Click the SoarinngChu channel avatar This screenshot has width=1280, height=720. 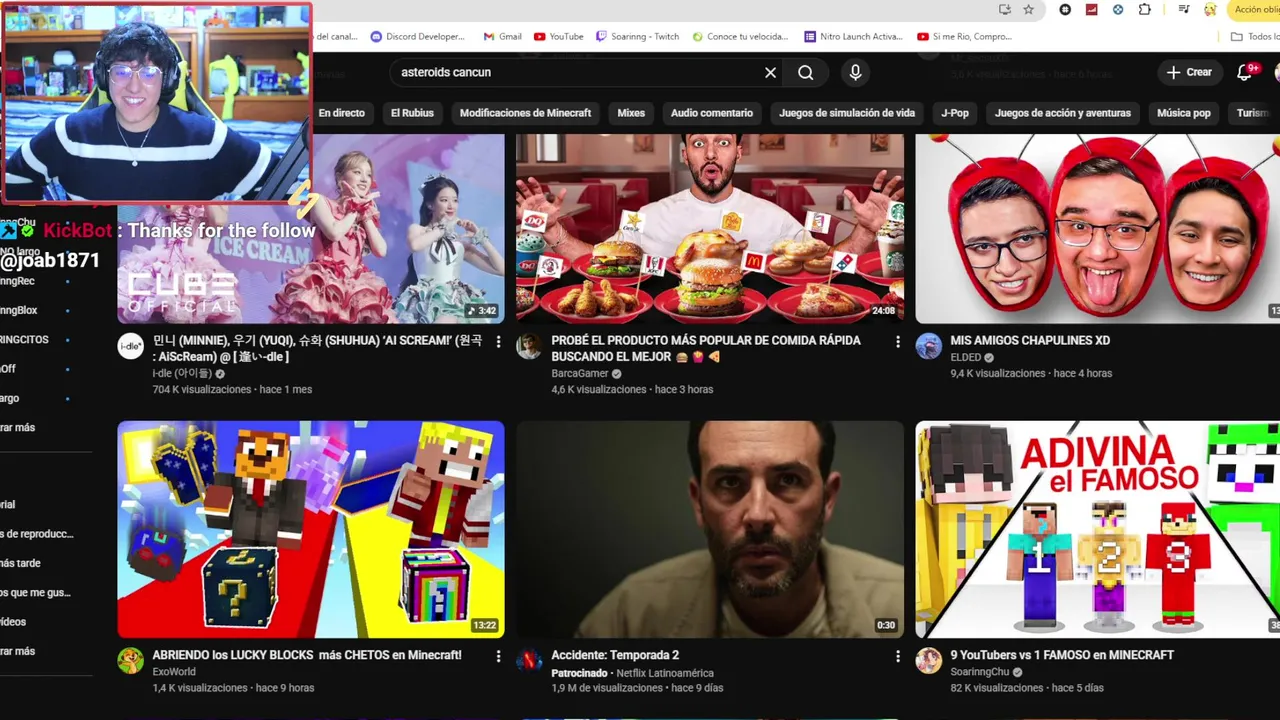click(928, 660)
